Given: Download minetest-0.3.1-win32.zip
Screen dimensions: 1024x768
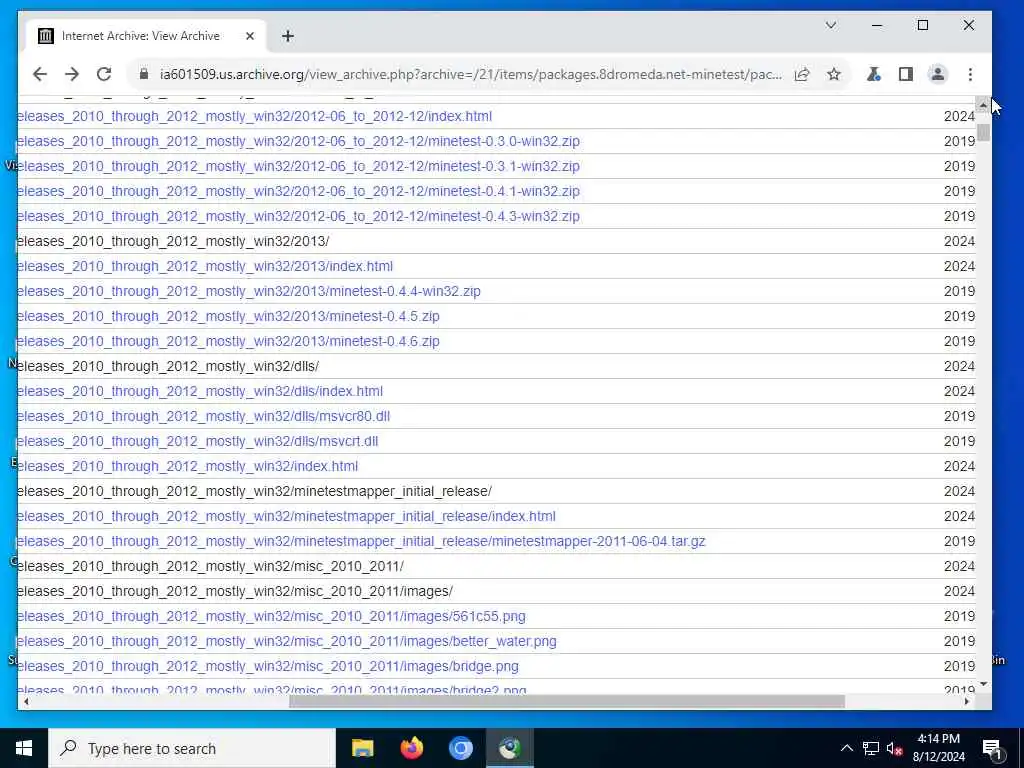Looking at the screenshot, I should click(298, 166).
